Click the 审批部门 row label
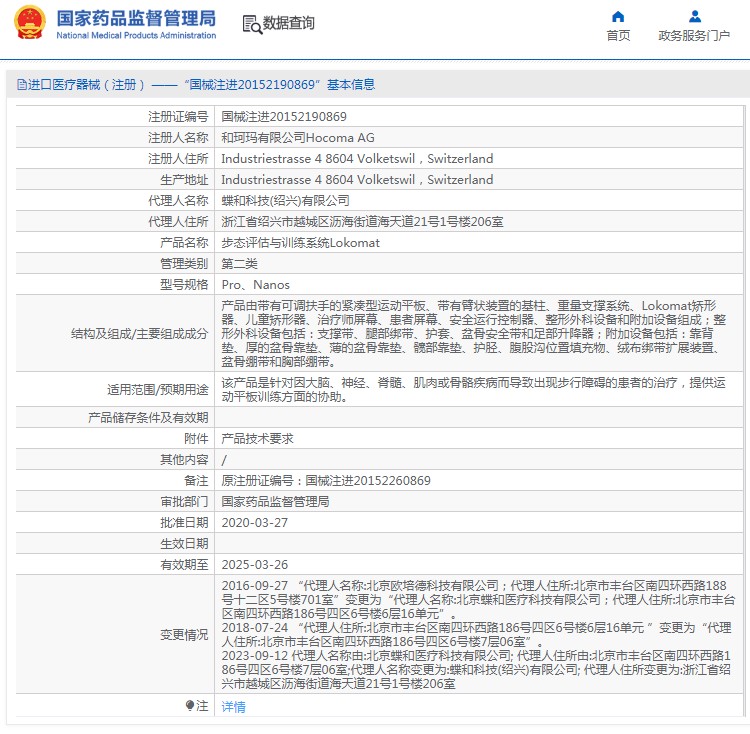Screen dimensions: 750x734 [x=184, y=502]
